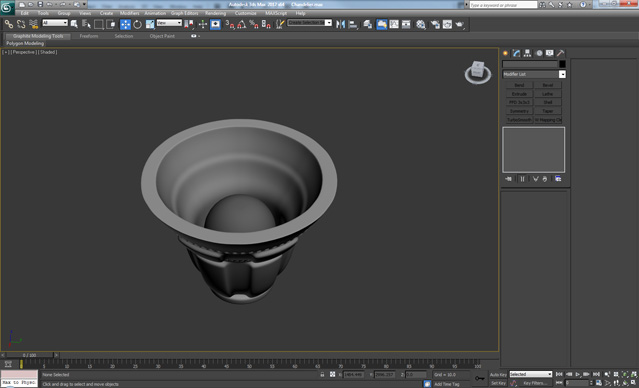Apply the Bend modifier button
Viewport: 639px width, 388px height.
[x=519, y=85]
